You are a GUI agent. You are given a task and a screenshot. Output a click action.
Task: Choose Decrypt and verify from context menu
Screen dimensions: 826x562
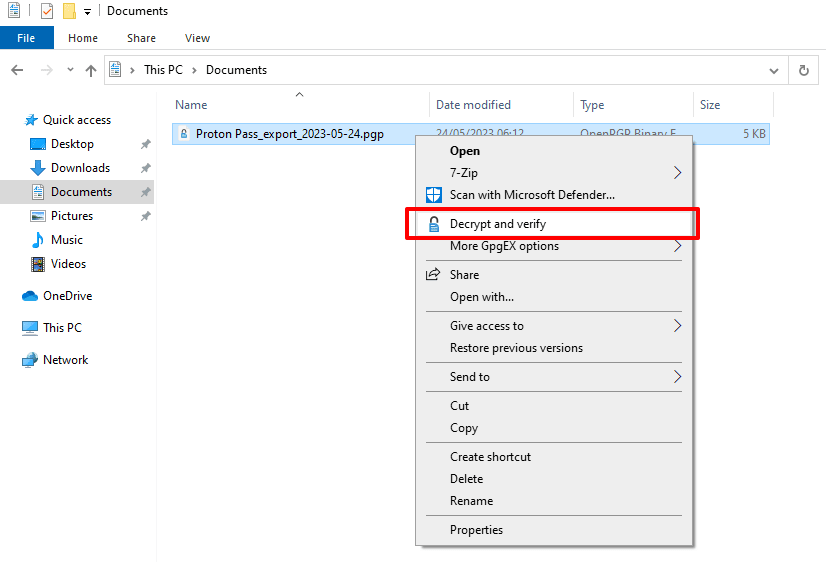click(498, 224)
